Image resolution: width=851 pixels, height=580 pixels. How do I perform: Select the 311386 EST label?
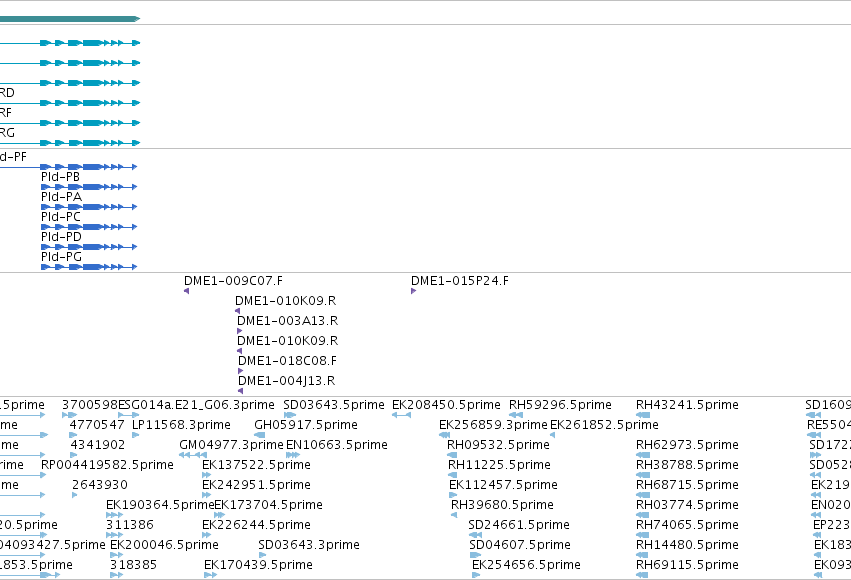130,526
